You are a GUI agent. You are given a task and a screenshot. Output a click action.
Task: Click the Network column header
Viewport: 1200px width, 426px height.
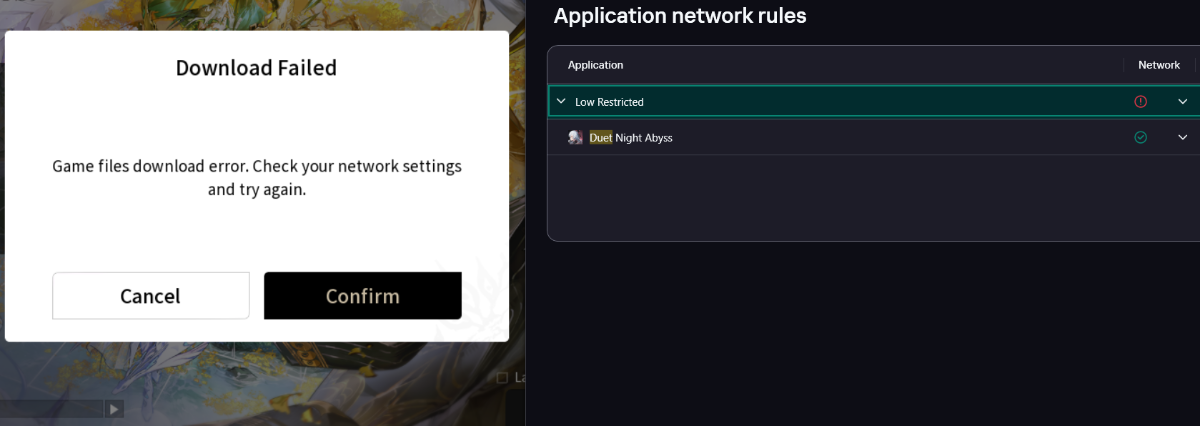tap(1159, 65)
